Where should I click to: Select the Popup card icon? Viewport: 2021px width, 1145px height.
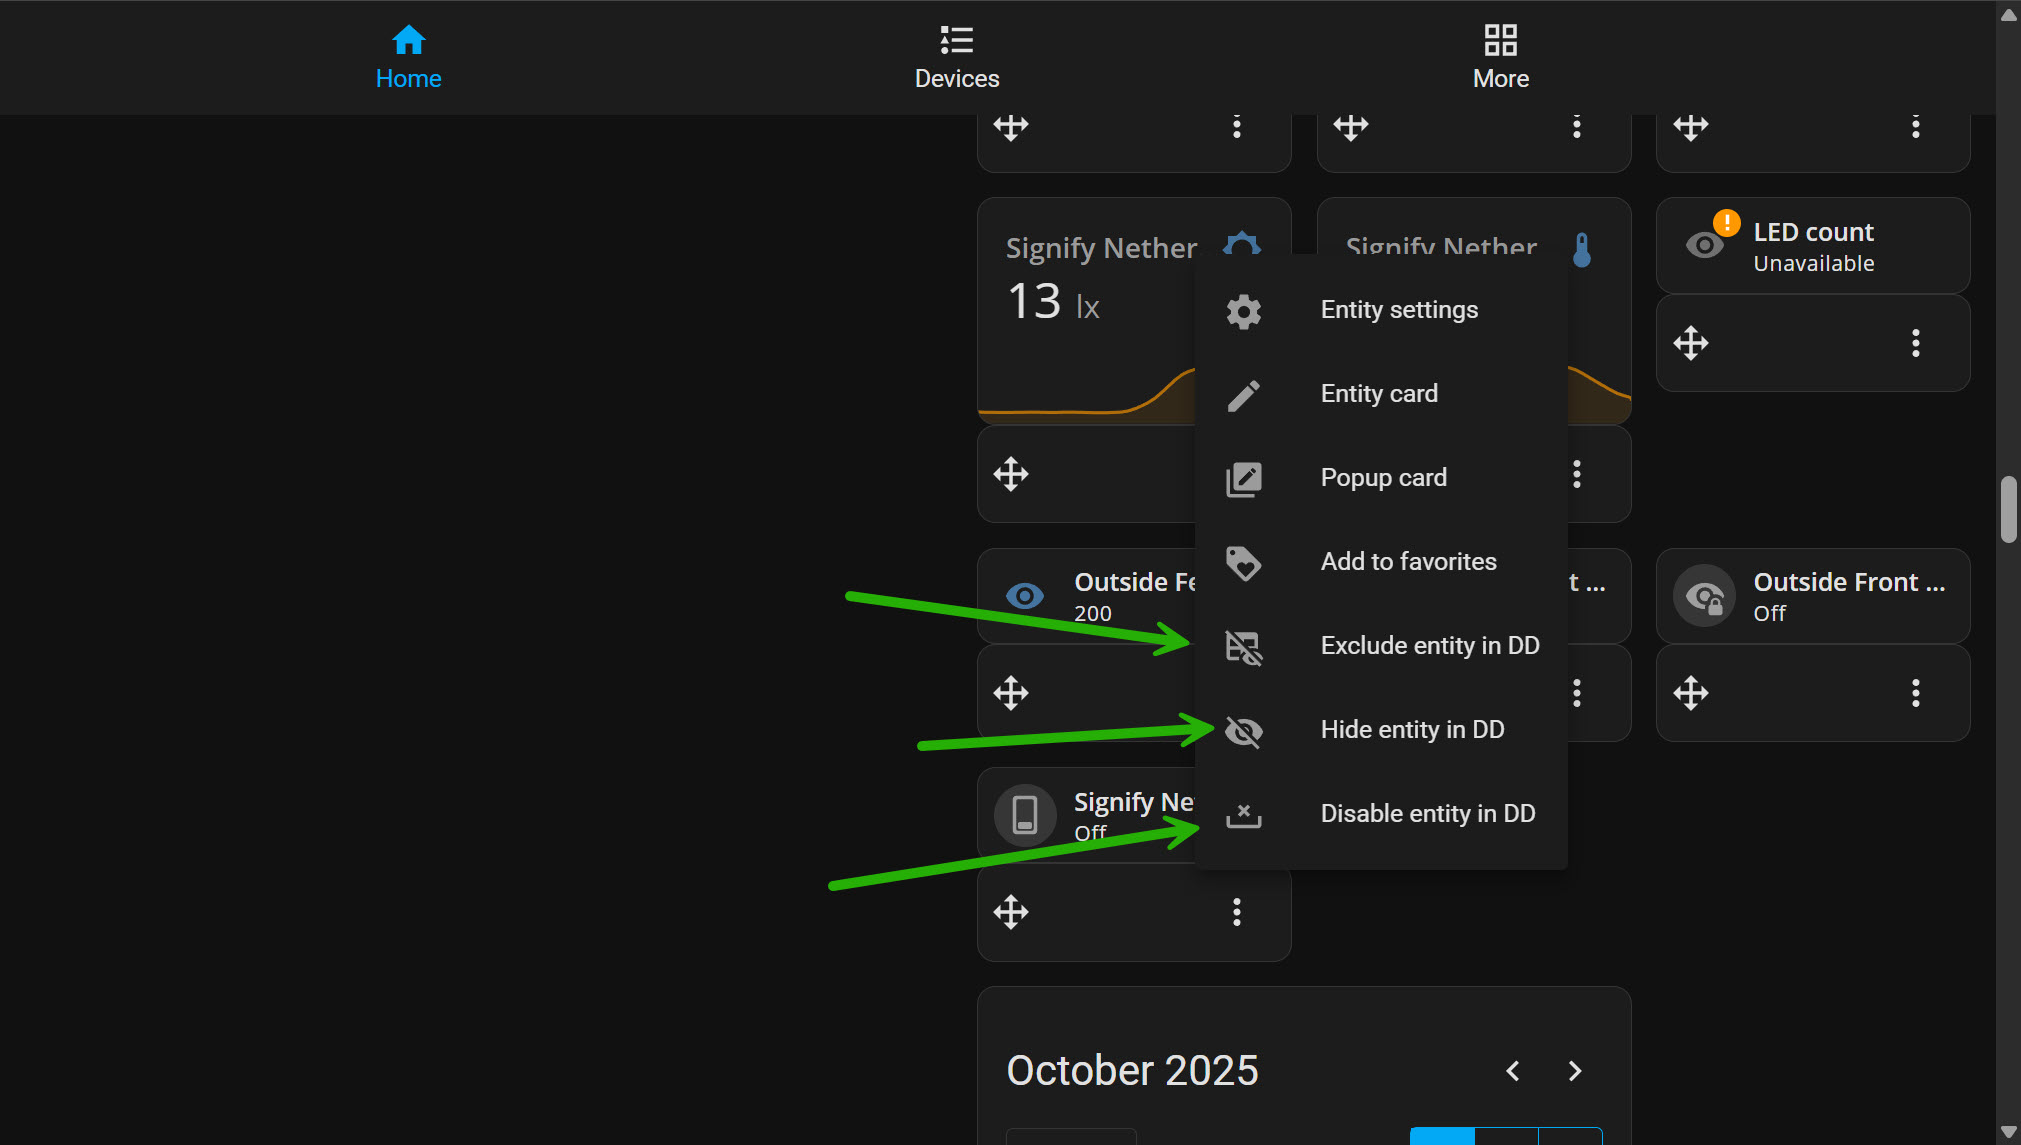coord(1243,479)
